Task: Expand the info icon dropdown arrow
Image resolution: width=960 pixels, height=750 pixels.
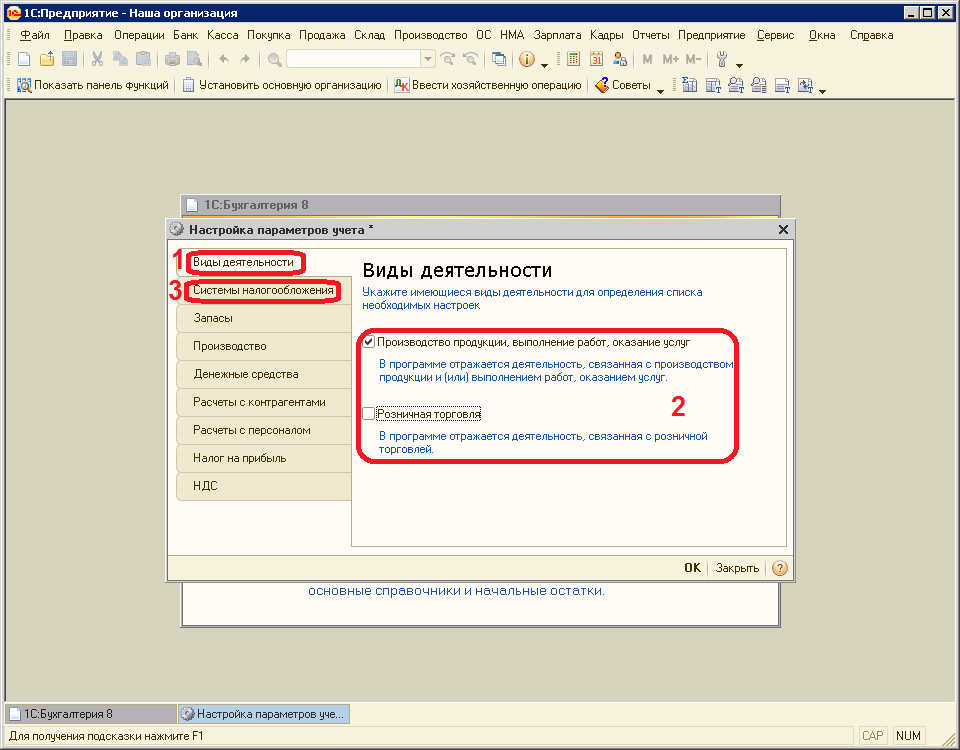Action: pos(544,65)
